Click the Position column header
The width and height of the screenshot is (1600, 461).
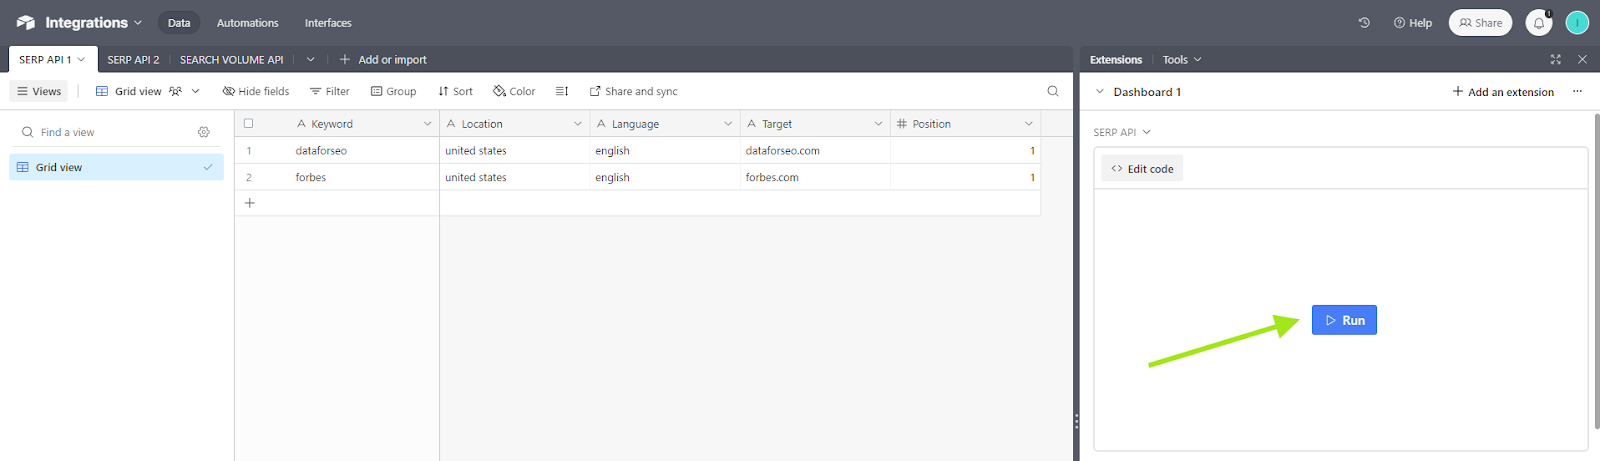965,124
